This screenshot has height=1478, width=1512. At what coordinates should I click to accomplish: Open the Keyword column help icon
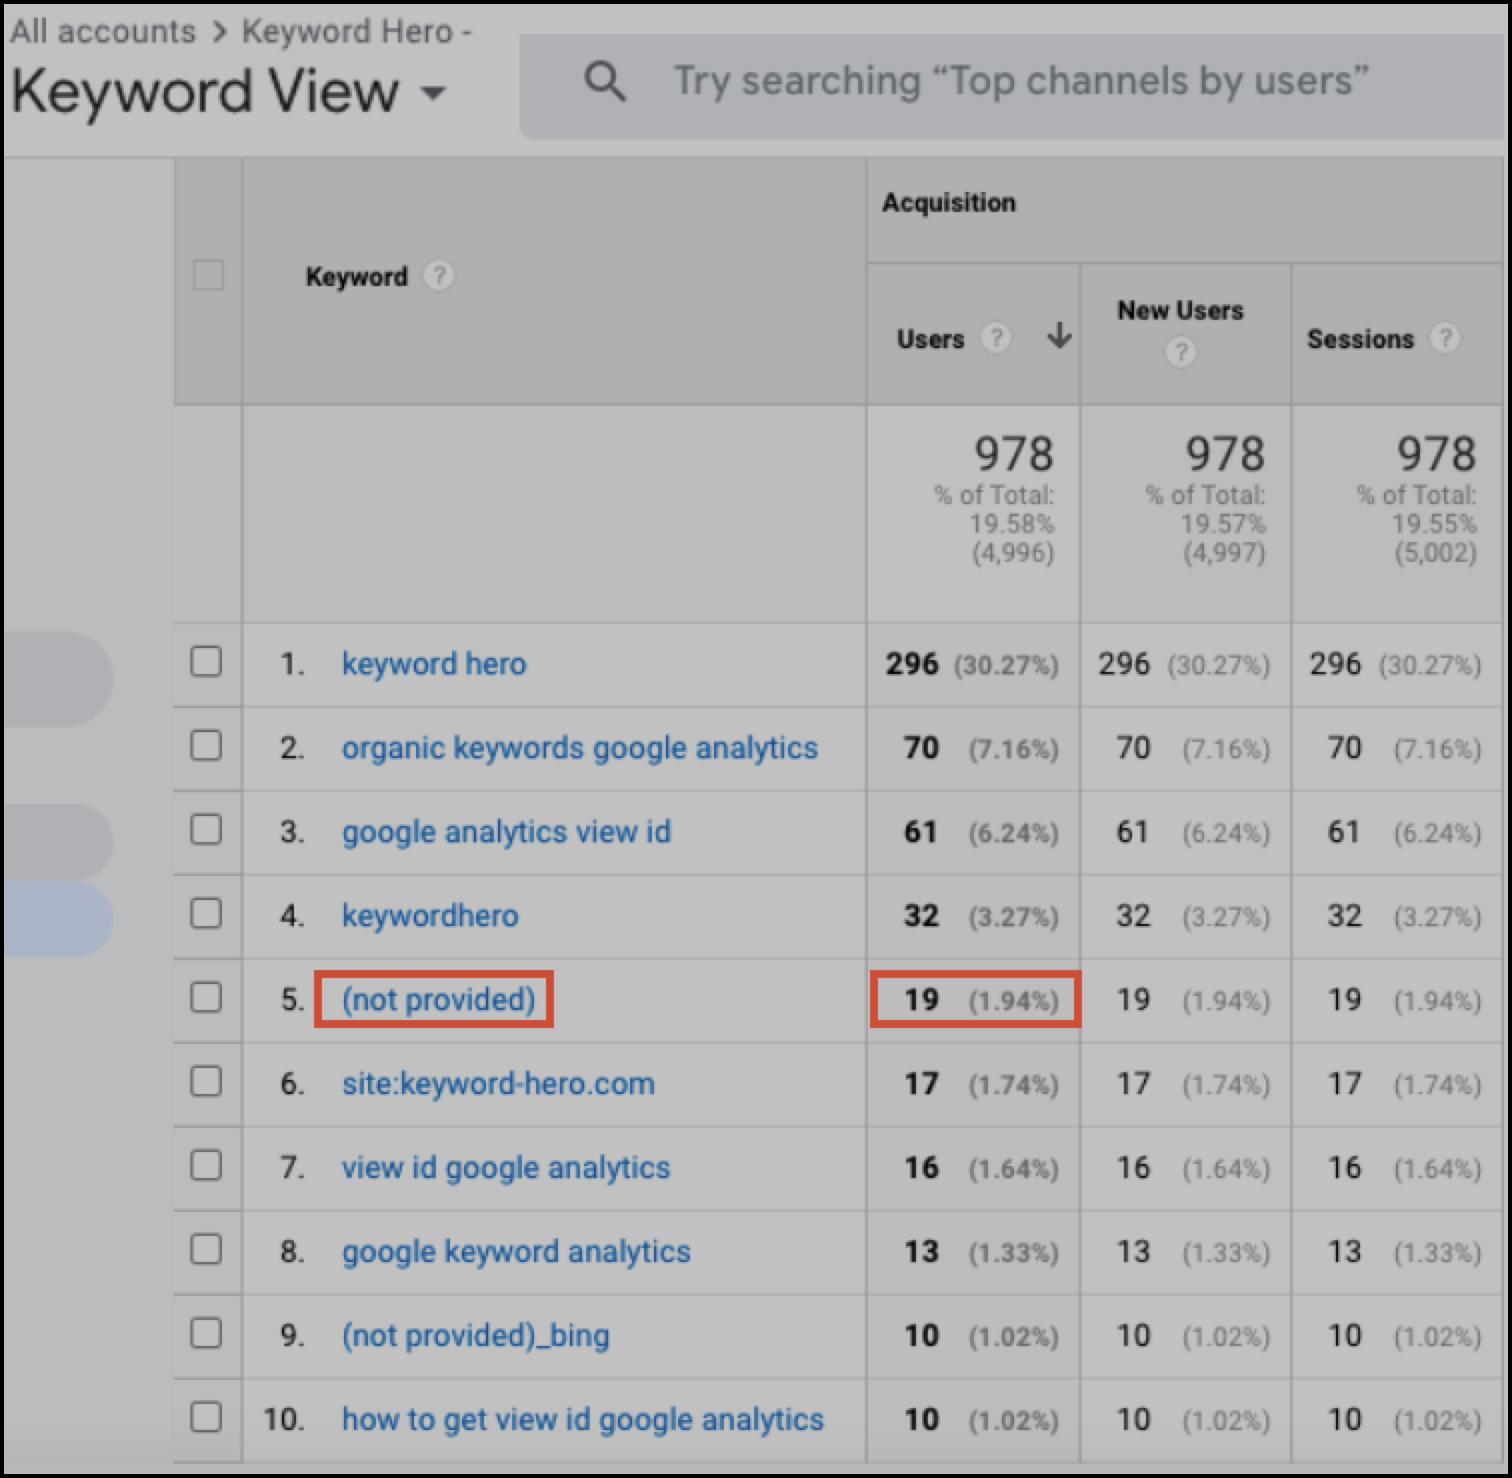coord(441,275)
